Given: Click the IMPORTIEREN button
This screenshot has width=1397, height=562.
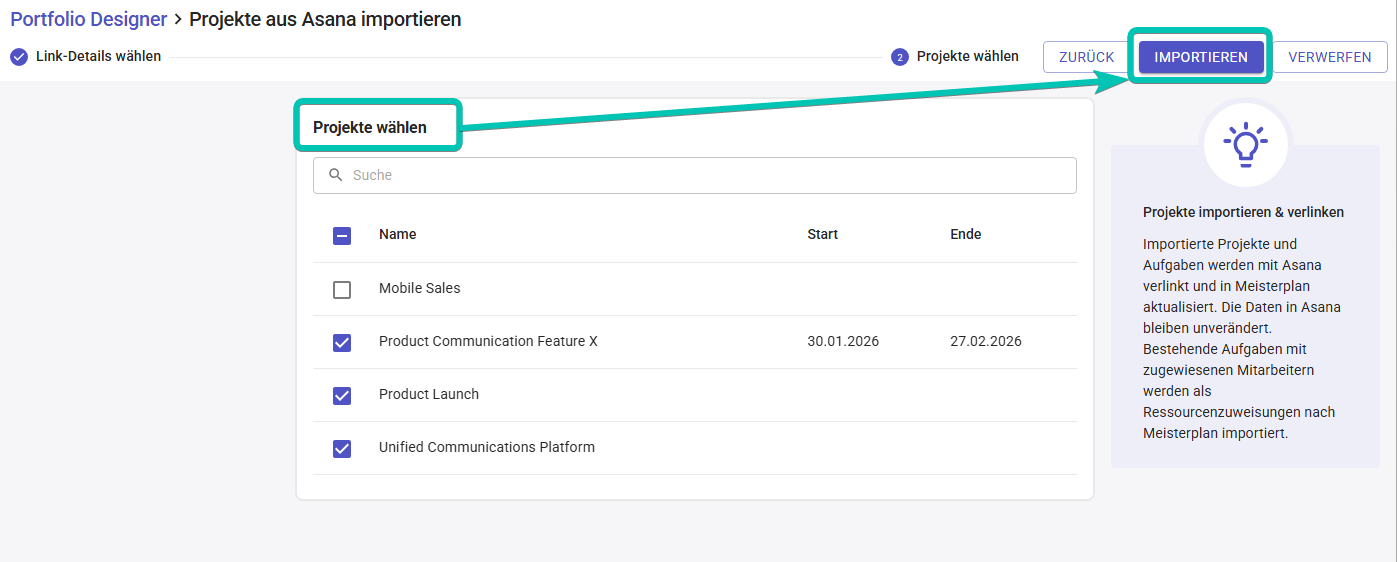Looking at the screenshot, I should [1200, 57].
